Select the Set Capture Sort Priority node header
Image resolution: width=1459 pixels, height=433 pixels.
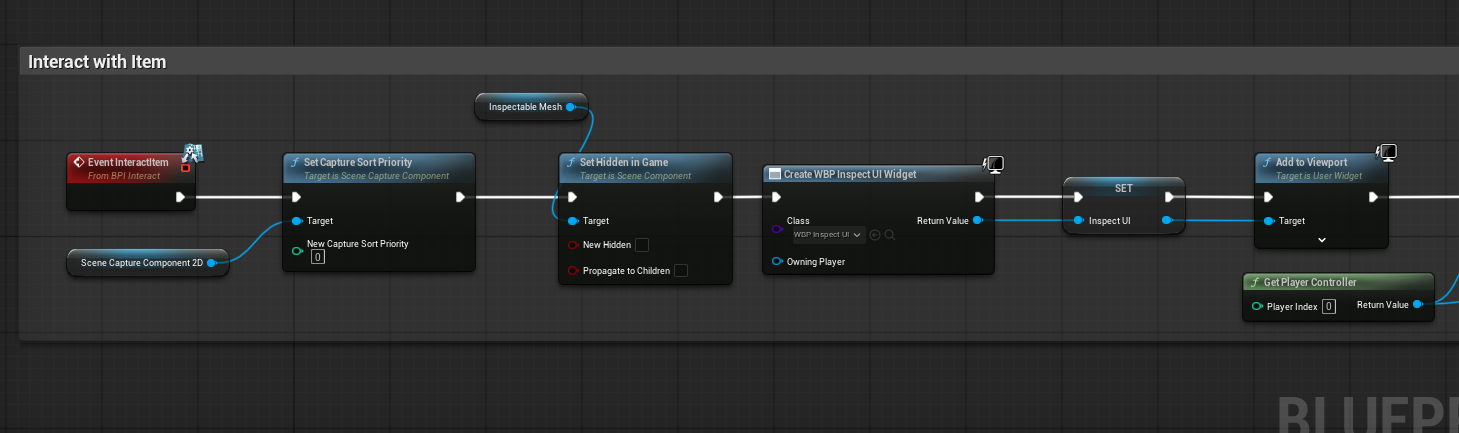[x=362, y=162]
